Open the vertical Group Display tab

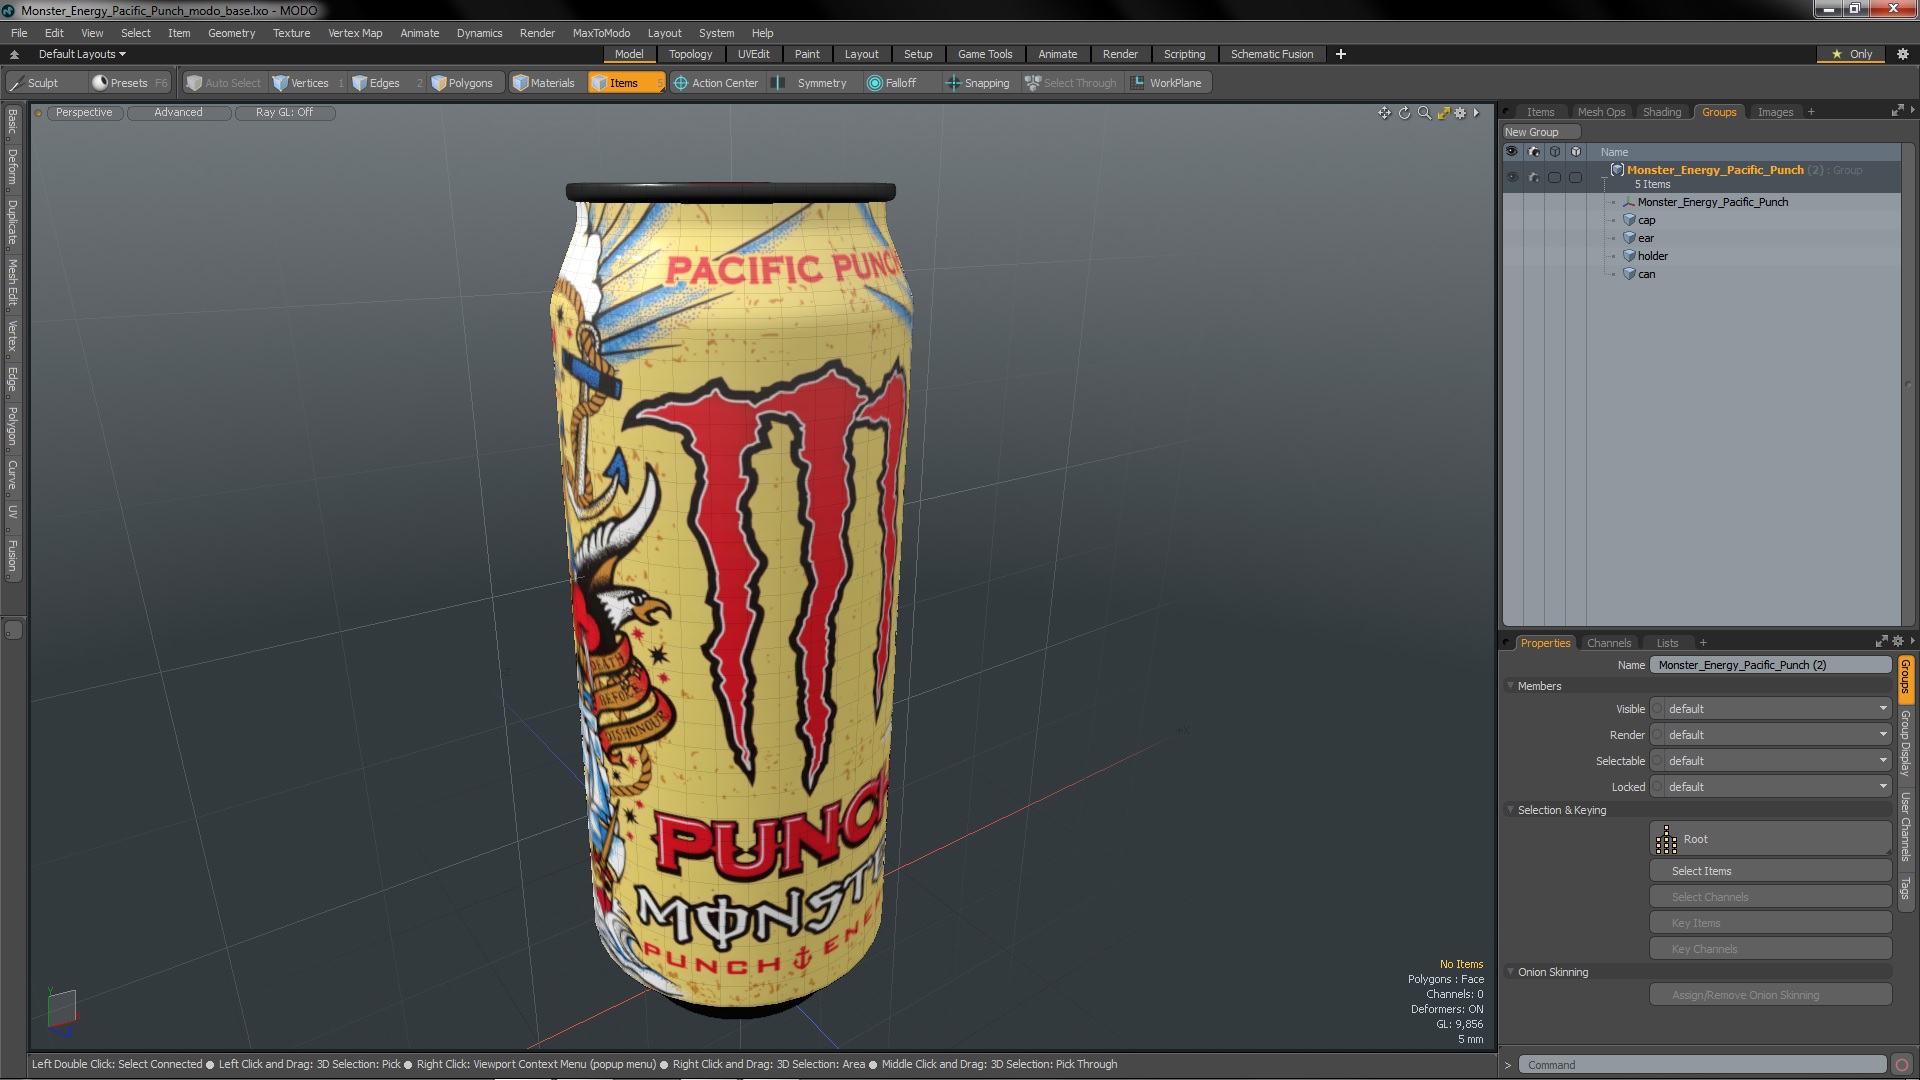[x=1905, y=743]
